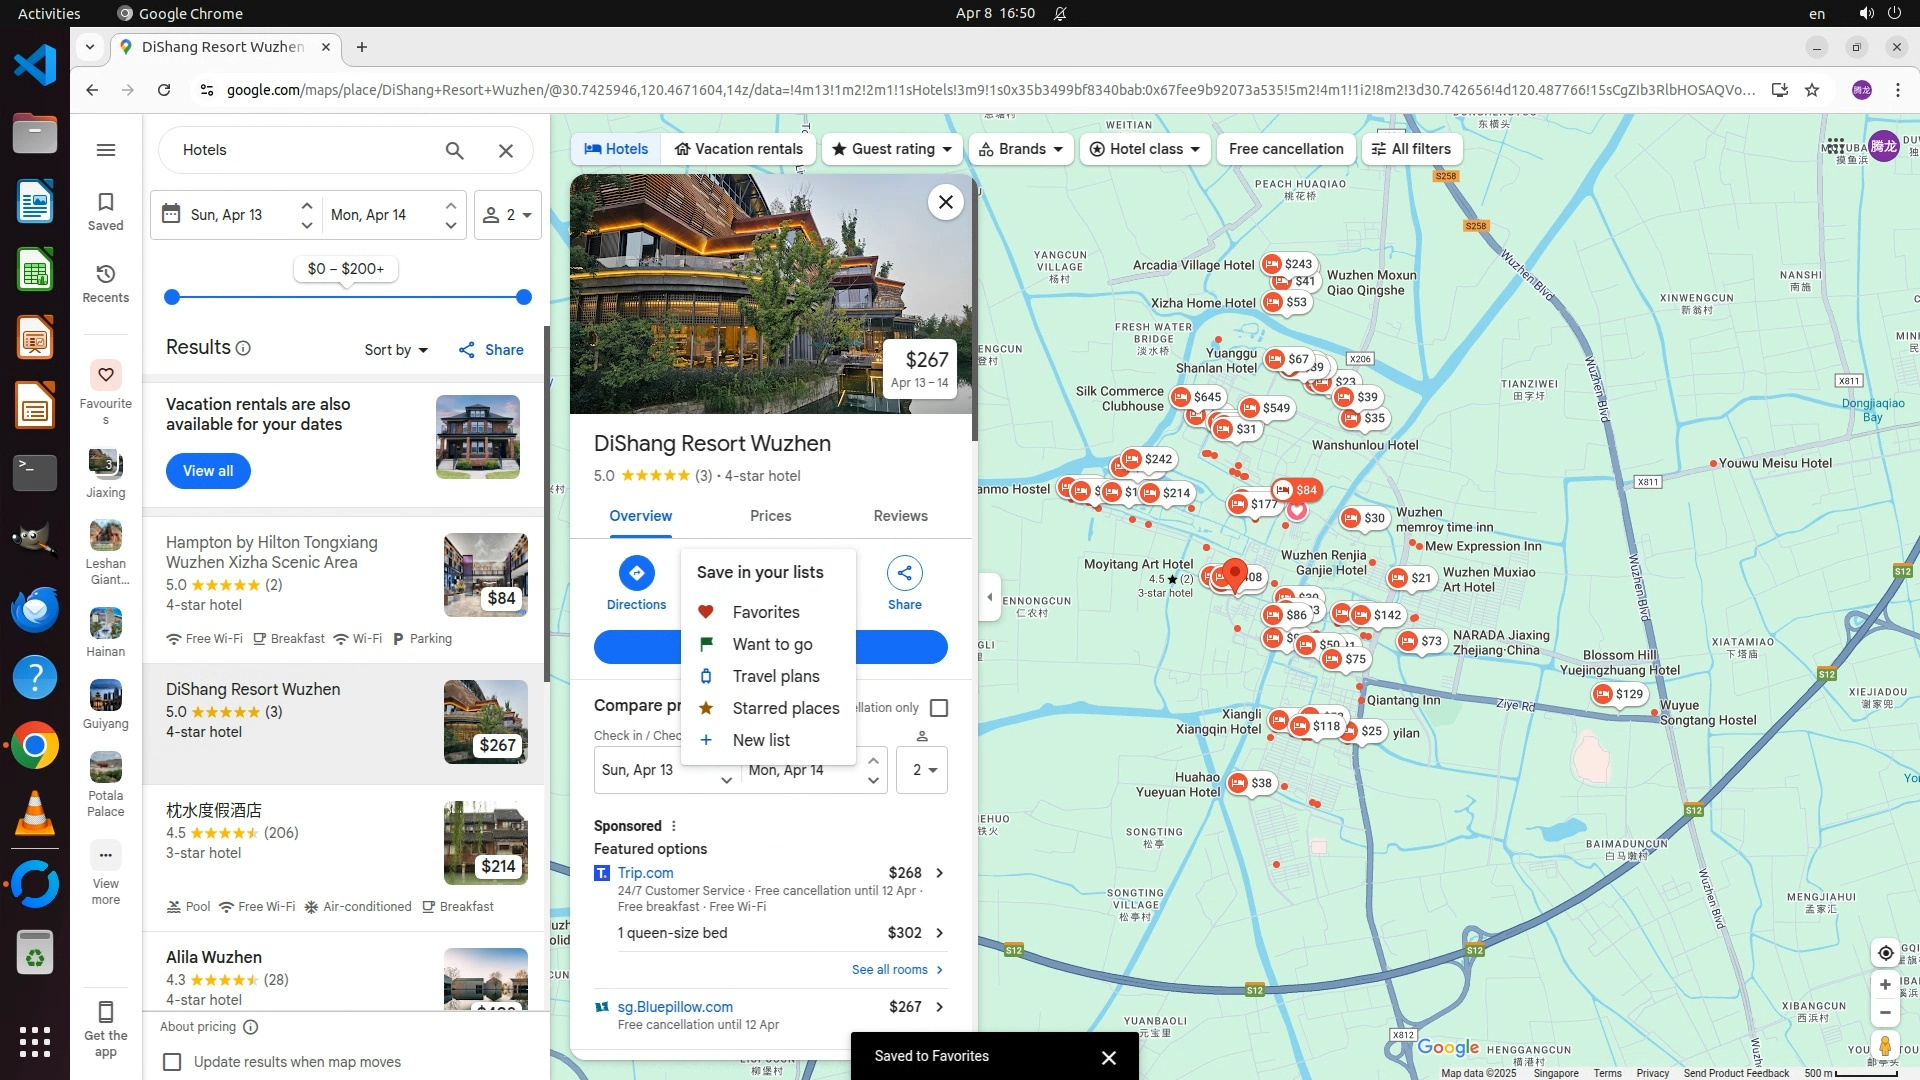Check the free cancellation only box
The width and height of the screenshot is (1920, 1080).
pyautogui.click(x=939, y=708)
